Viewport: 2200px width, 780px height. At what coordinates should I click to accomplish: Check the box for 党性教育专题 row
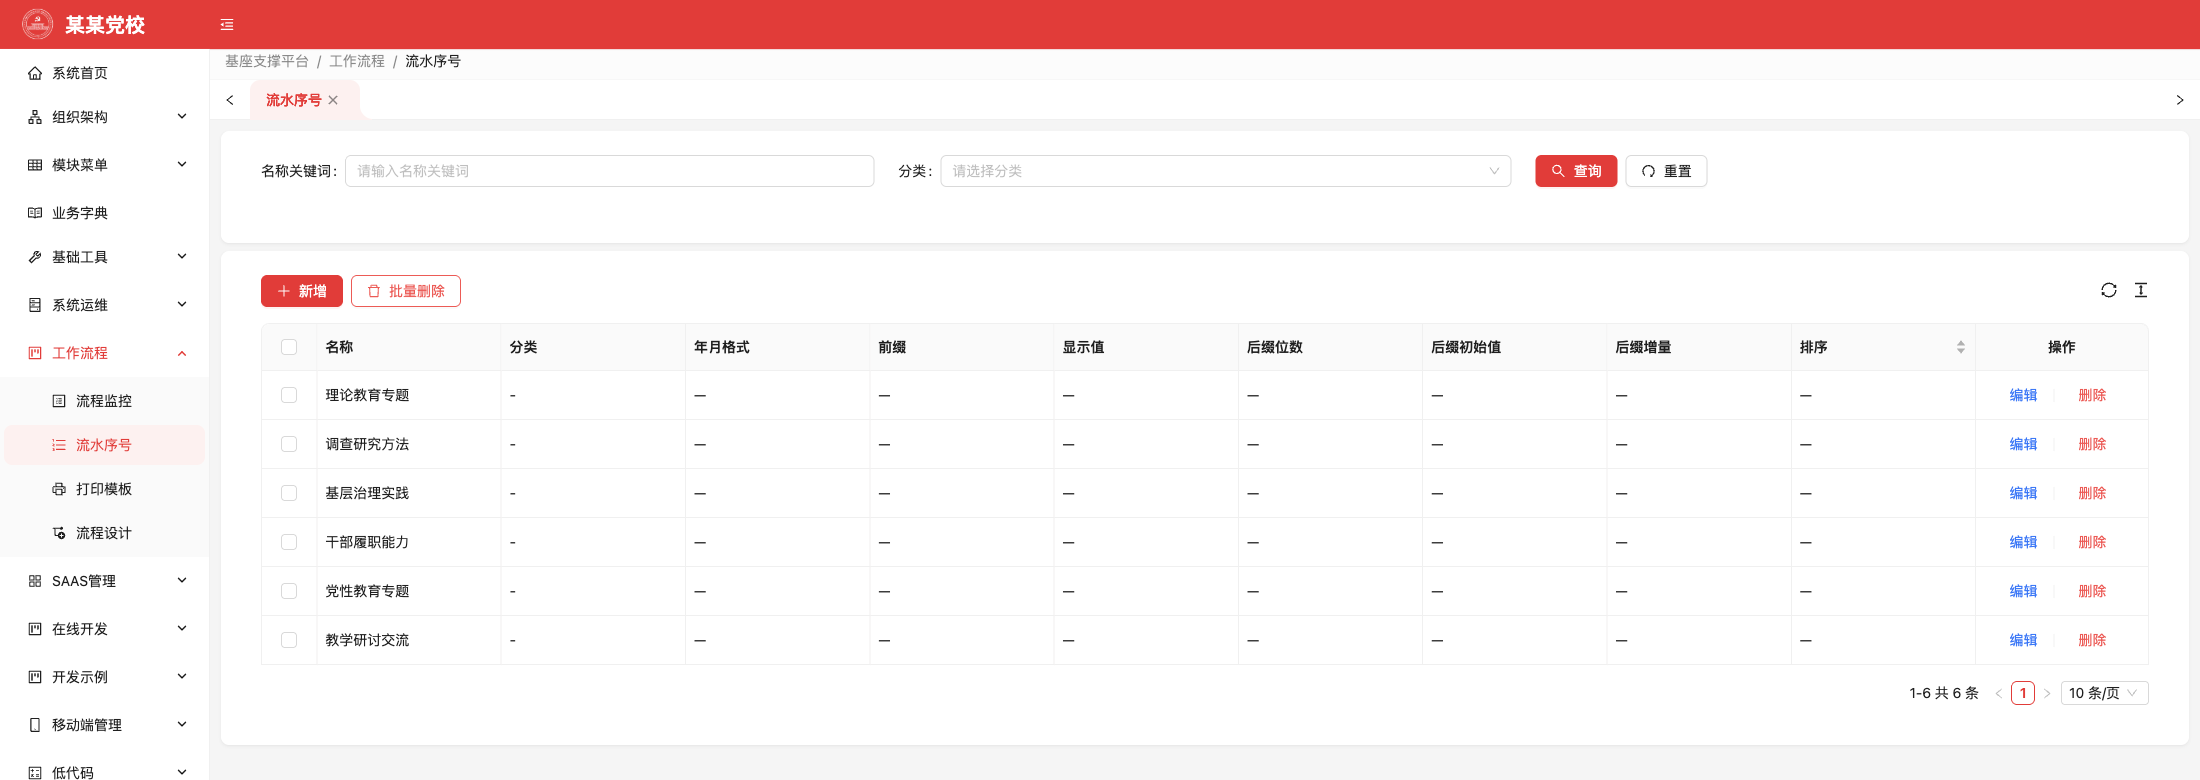[x=289, y=591]
